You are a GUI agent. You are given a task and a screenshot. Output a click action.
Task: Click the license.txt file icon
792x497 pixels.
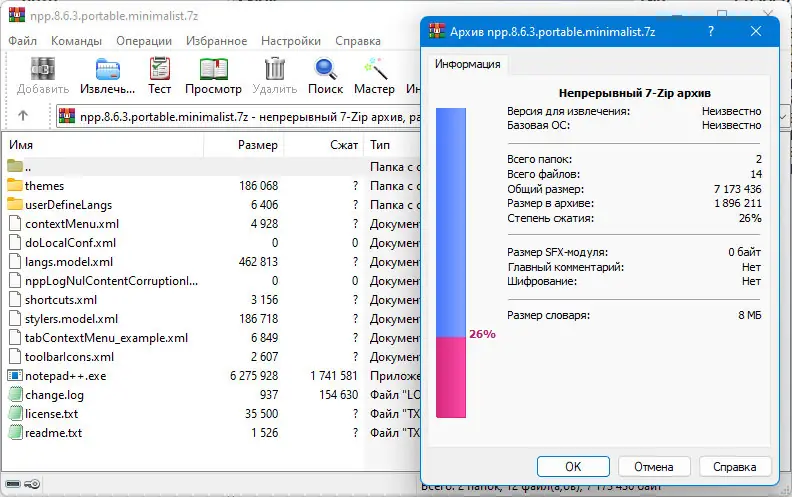pyautogui.click(x=16, y=413)
